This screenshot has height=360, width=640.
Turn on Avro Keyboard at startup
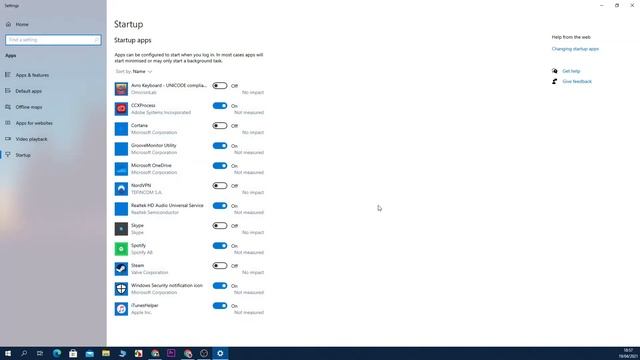220,86
